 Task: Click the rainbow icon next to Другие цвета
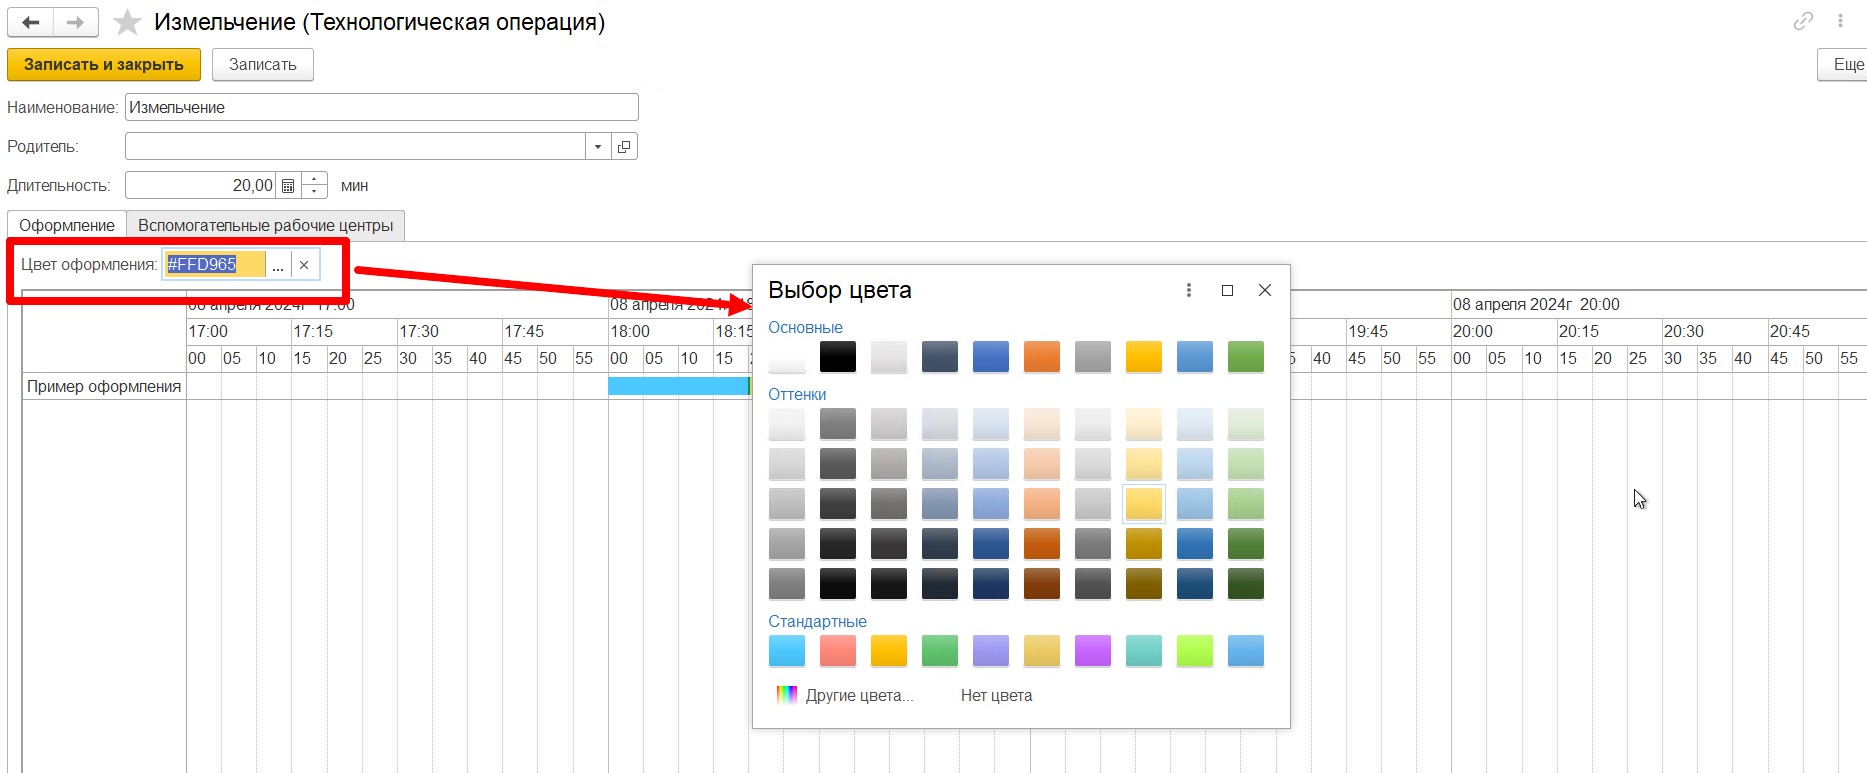(x=787, y=695)
